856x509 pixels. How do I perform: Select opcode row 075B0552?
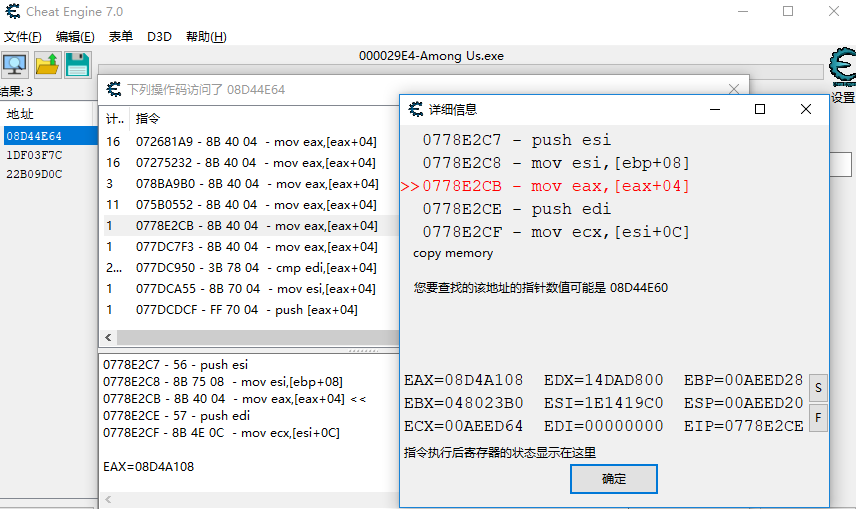tap(251, 205)
